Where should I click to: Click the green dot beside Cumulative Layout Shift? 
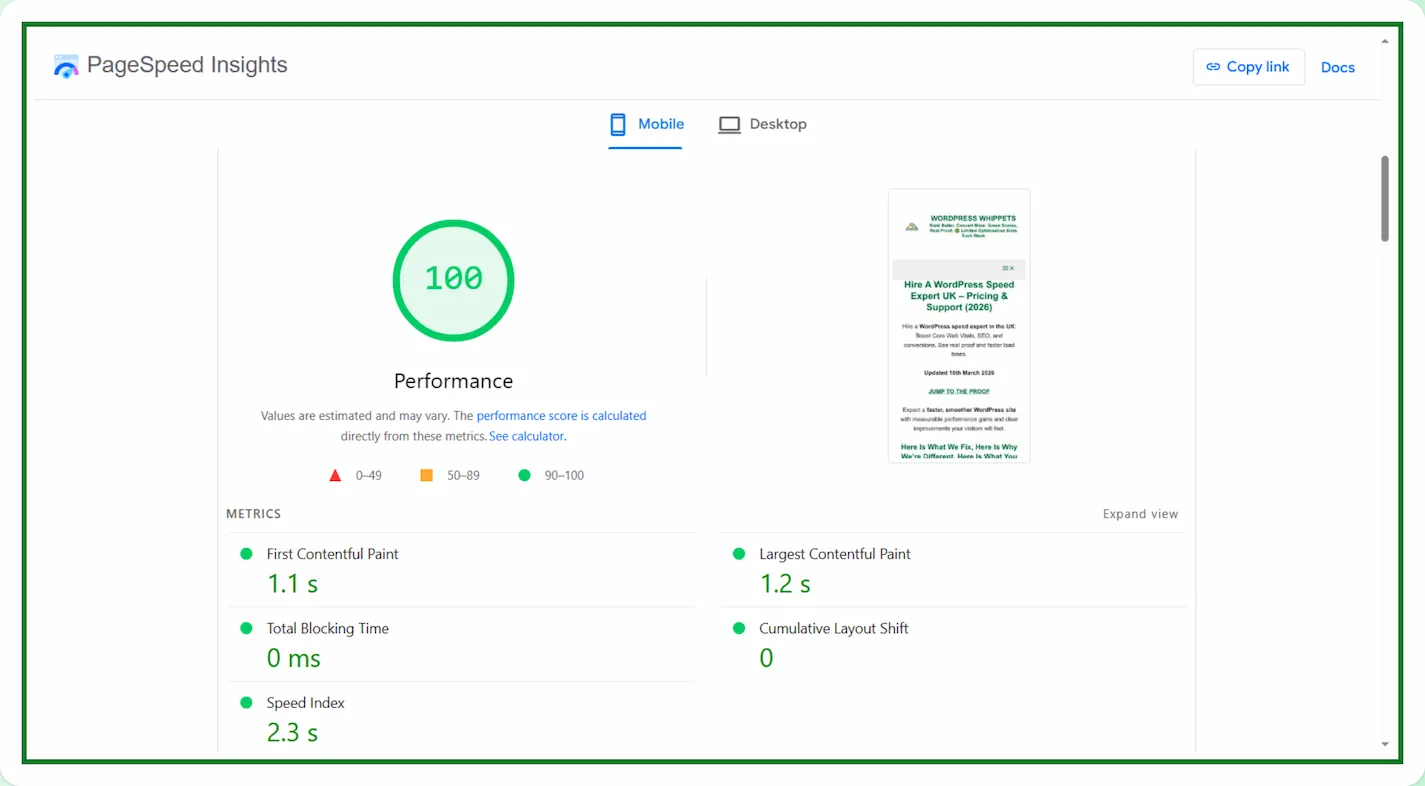pyautogui.click(x=739, y=629)
